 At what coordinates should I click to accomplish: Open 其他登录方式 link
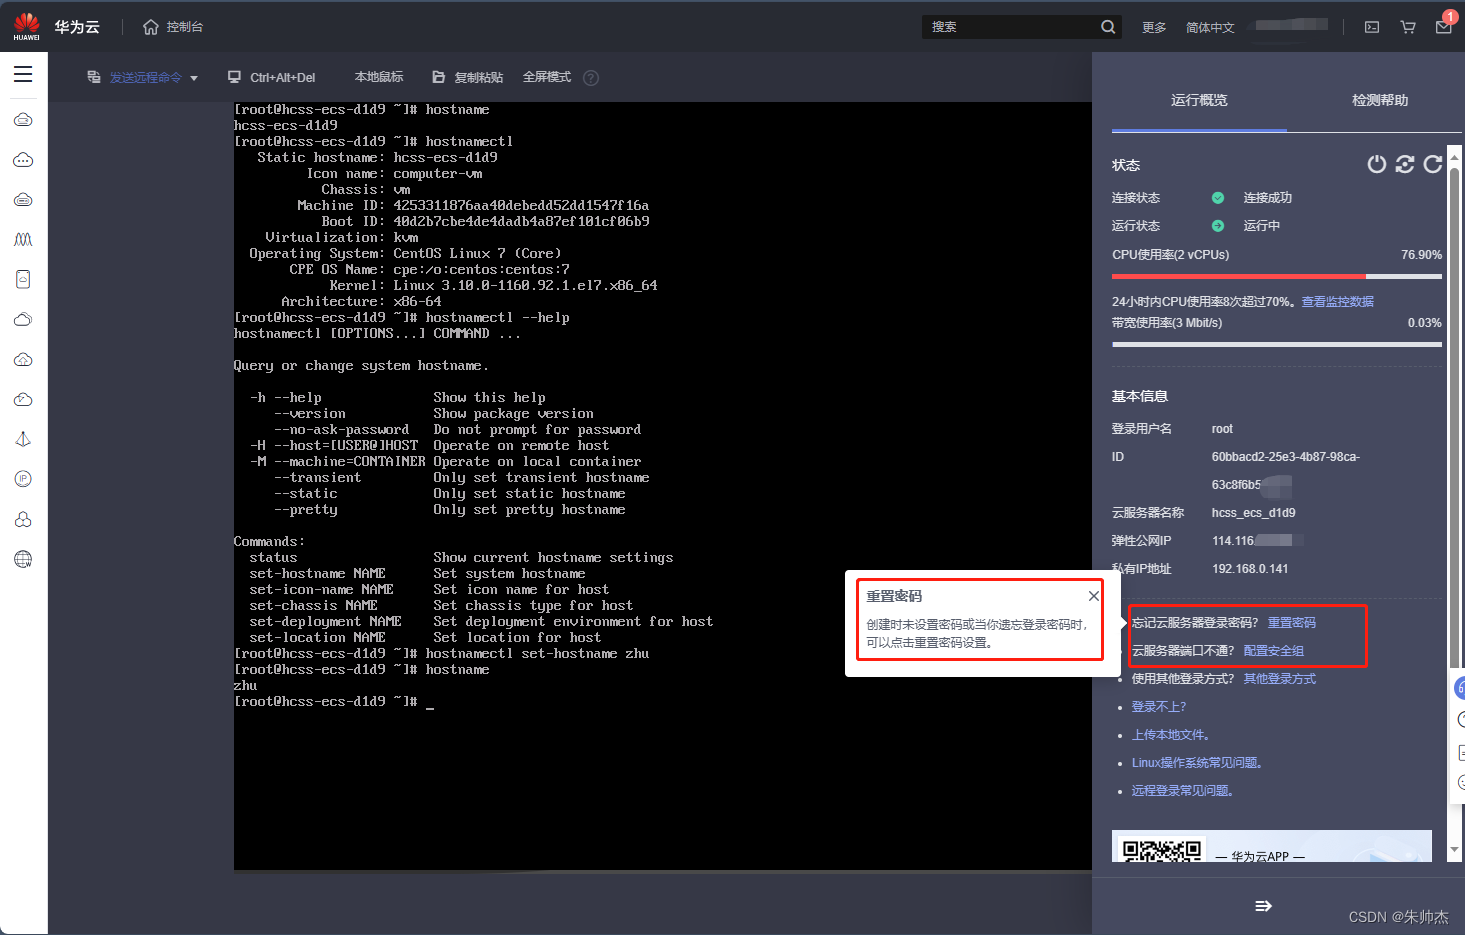pyautogui.click(x=1280, y=678)
